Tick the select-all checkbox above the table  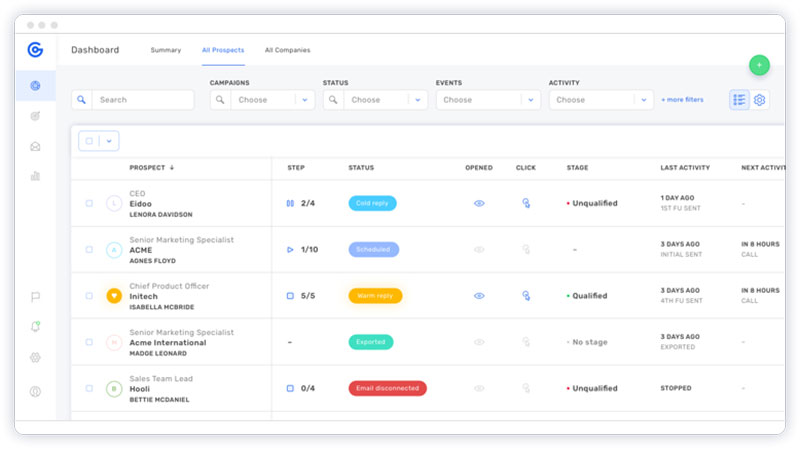(89, 141)
